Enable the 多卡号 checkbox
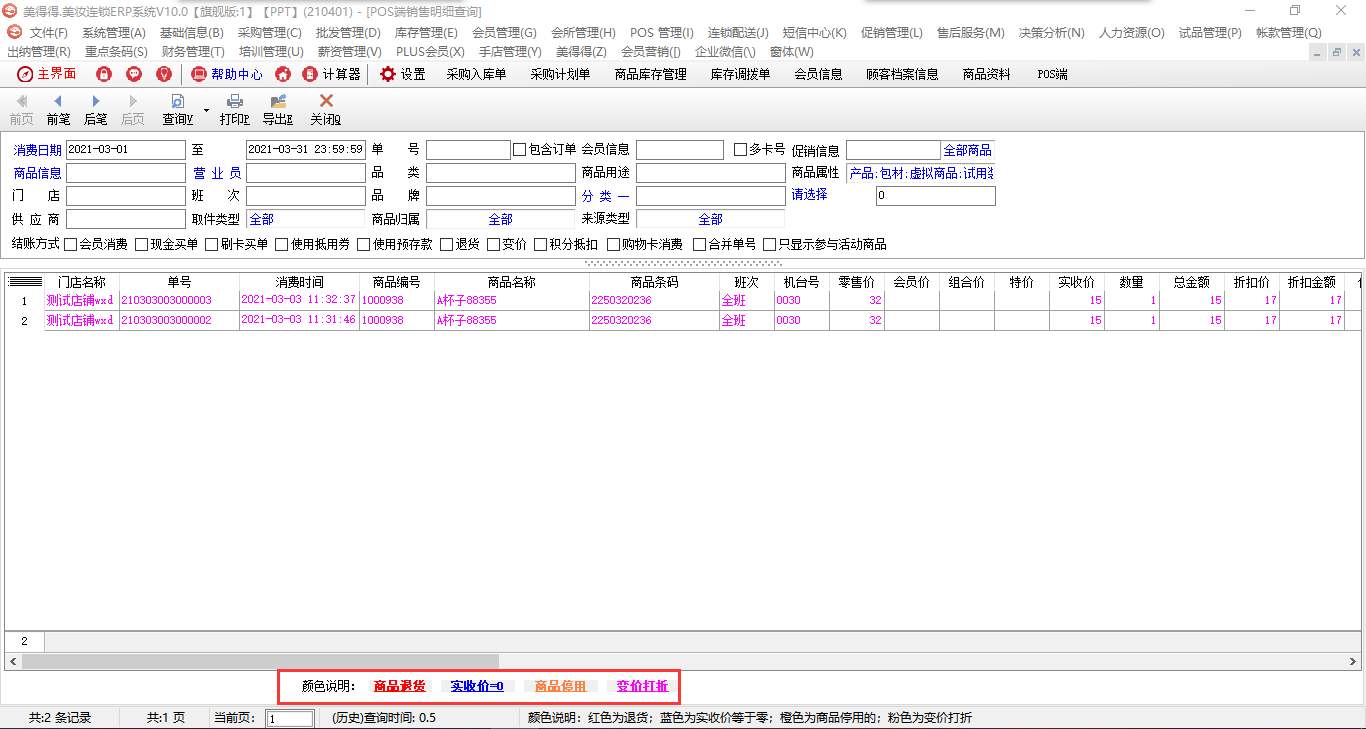This screenshot has width=1366, height=729. point(740,150)
